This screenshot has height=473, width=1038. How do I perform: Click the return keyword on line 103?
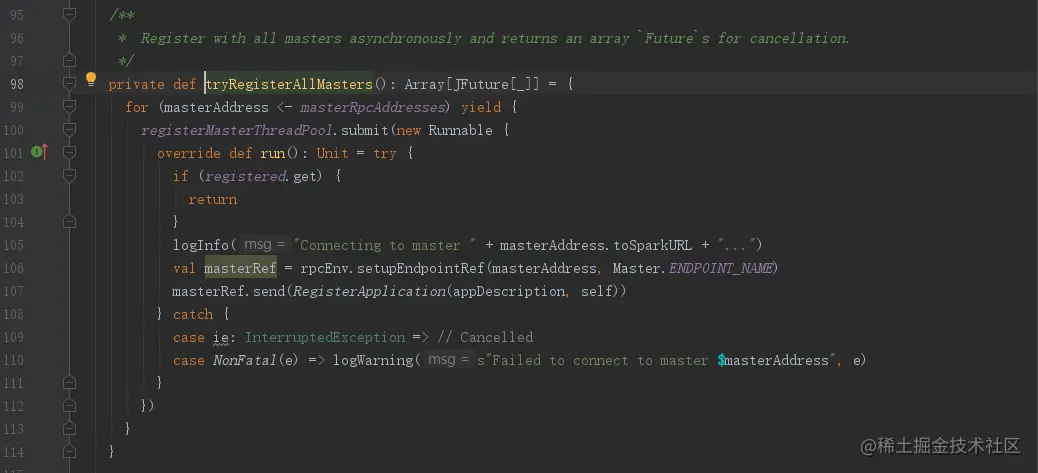[x=212, y=199]
